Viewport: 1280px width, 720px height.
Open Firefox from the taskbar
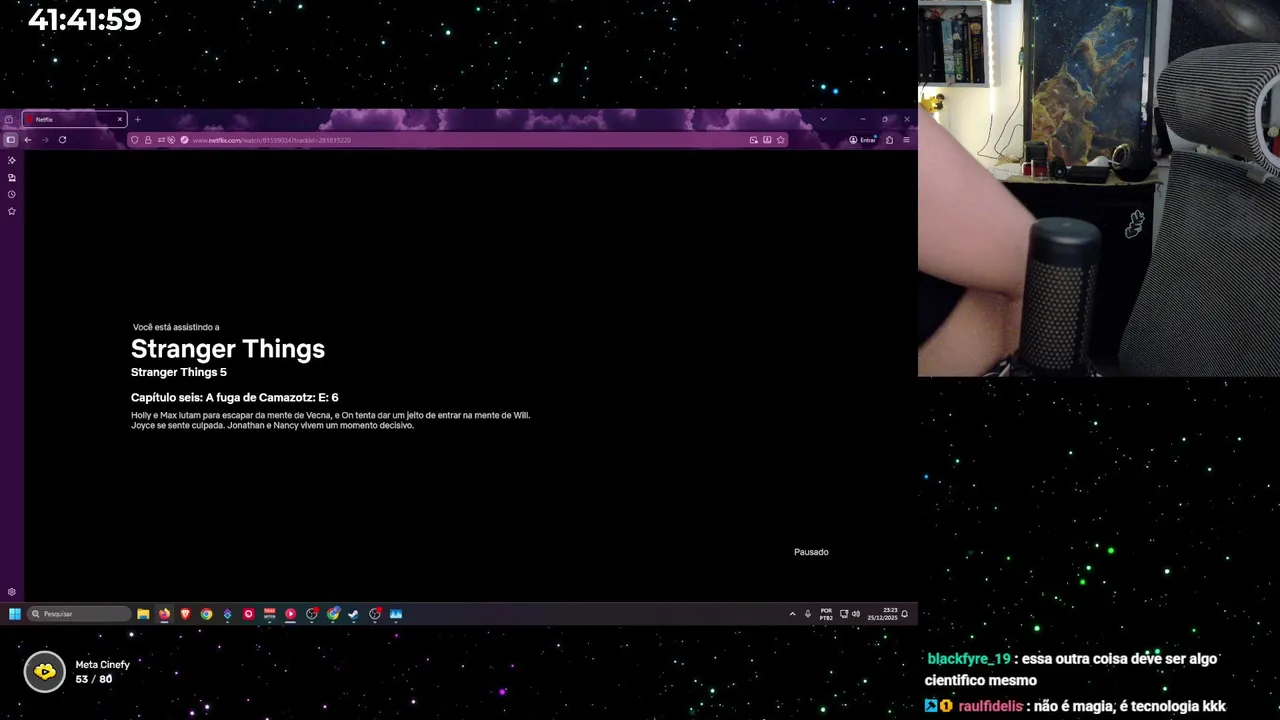[x=164, y=614]
